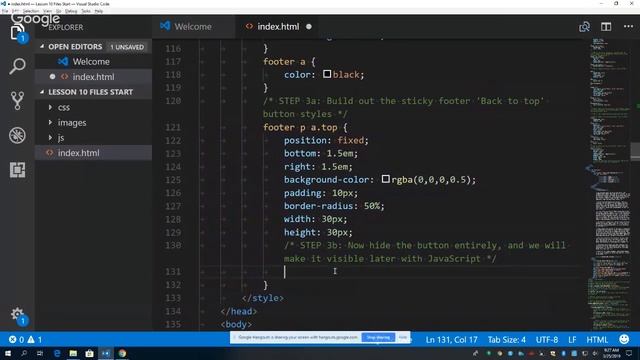640x360 pixels.
Task: Open the notification center icon in taskbar
Action: tap(629, 353)
